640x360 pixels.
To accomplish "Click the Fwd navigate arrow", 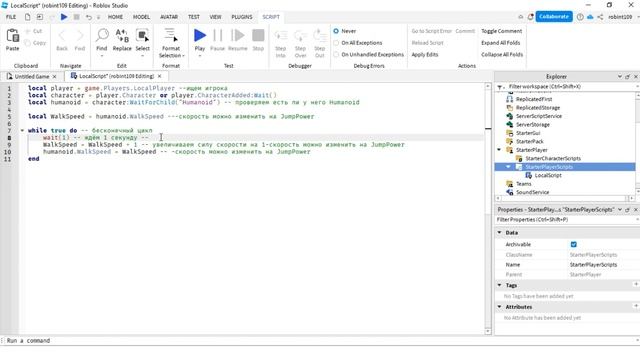I will pyautogui.click(x=80, y=36).
